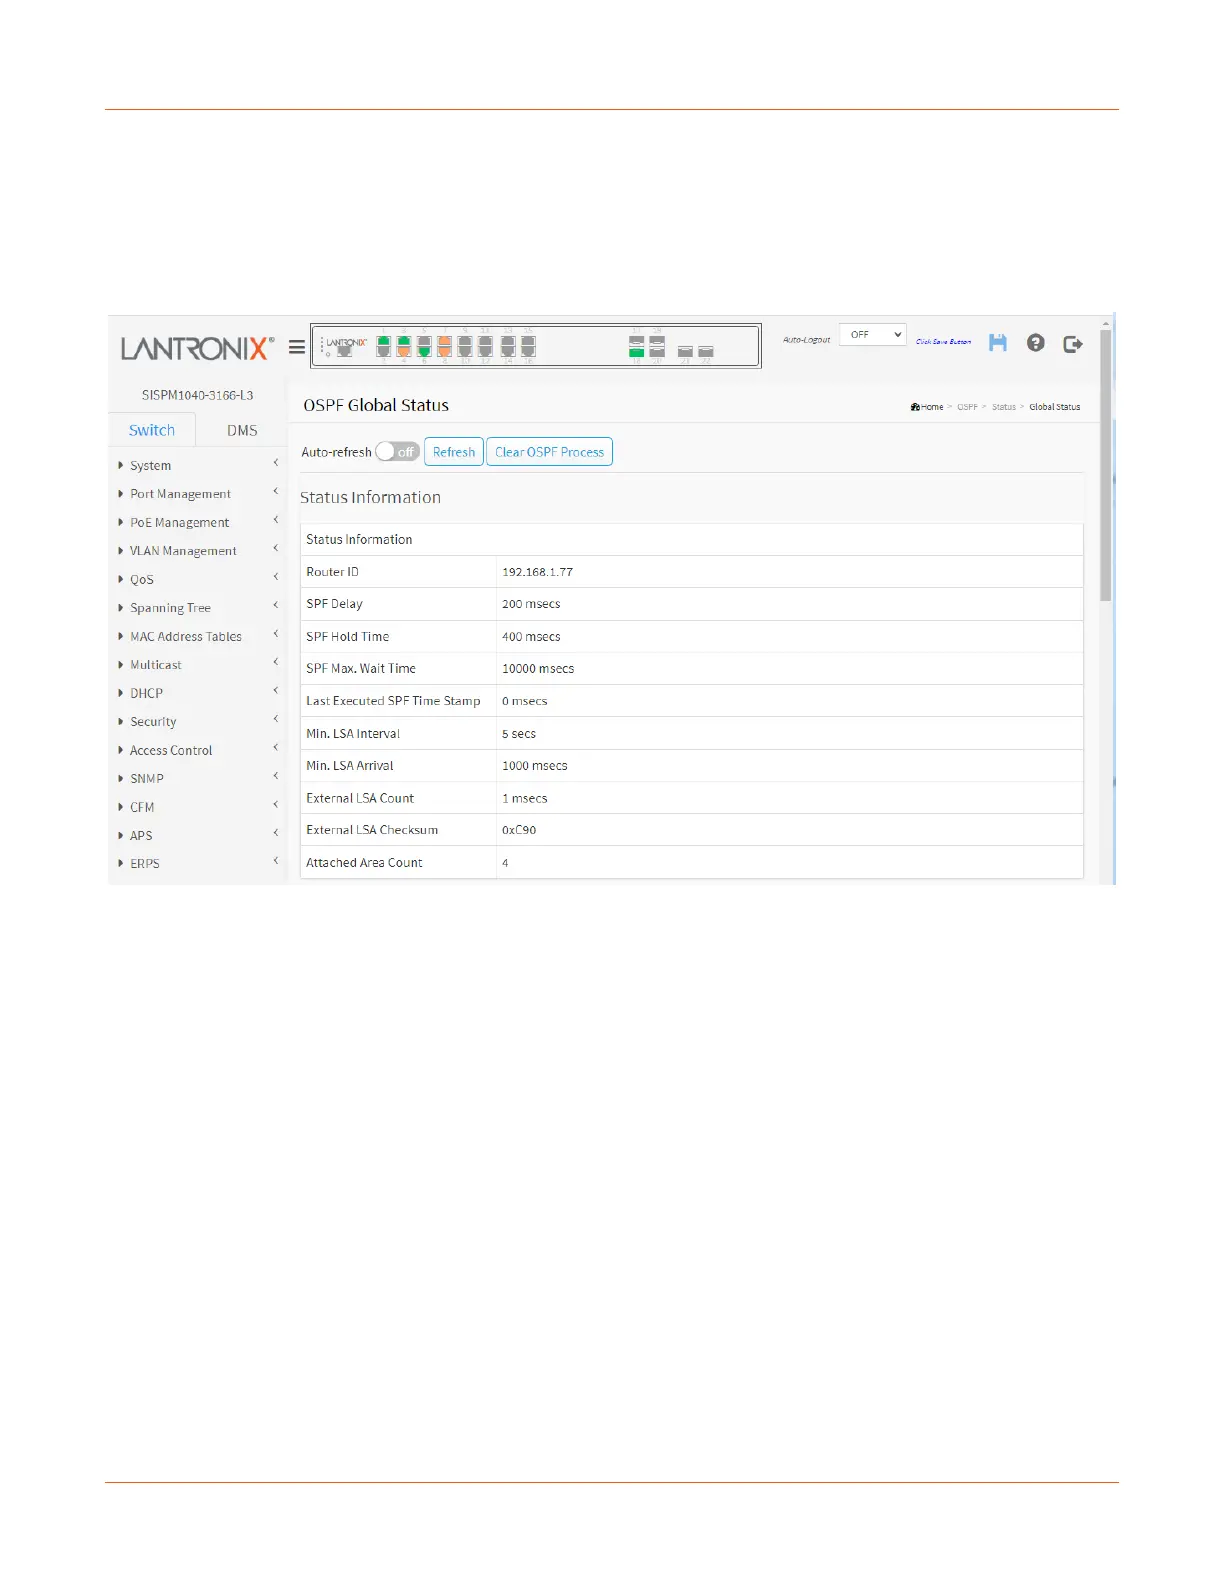This screenshot has height=1584, width=1224.
Task: Click the Status breadcrumb link
Action: [x=1004, y=407]
